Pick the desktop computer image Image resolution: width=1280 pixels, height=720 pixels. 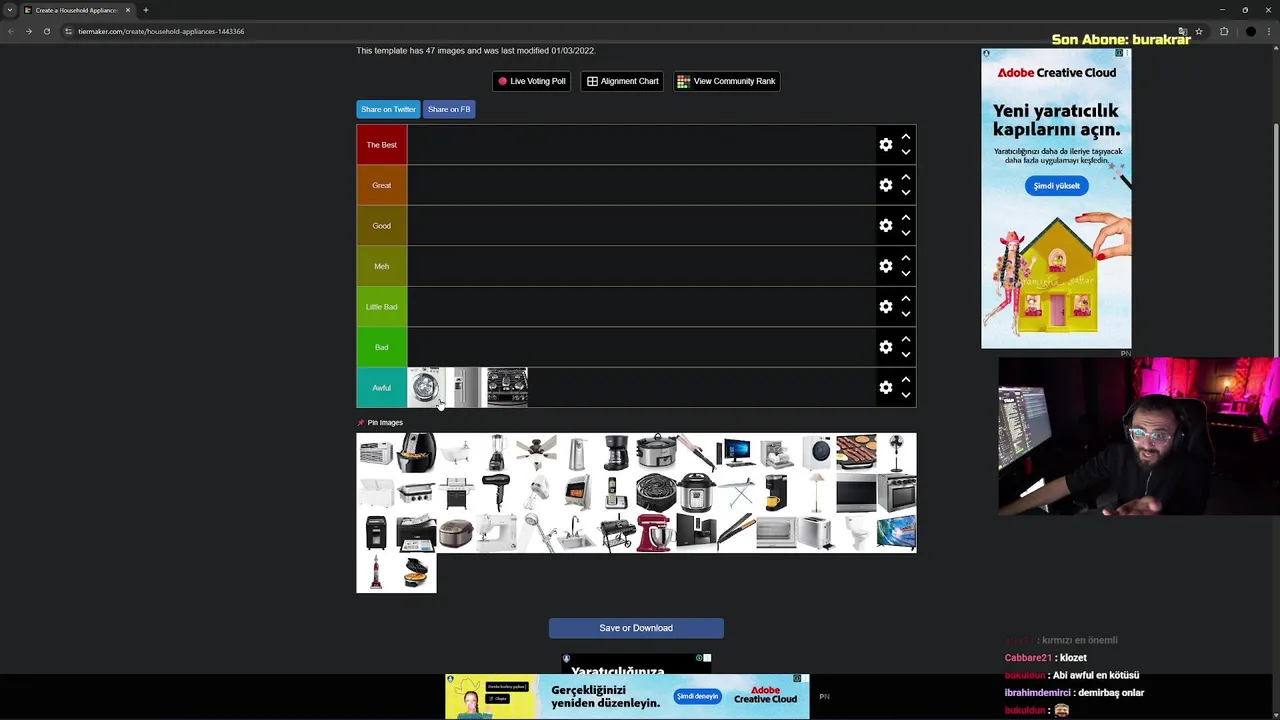(x=736, y=453)
